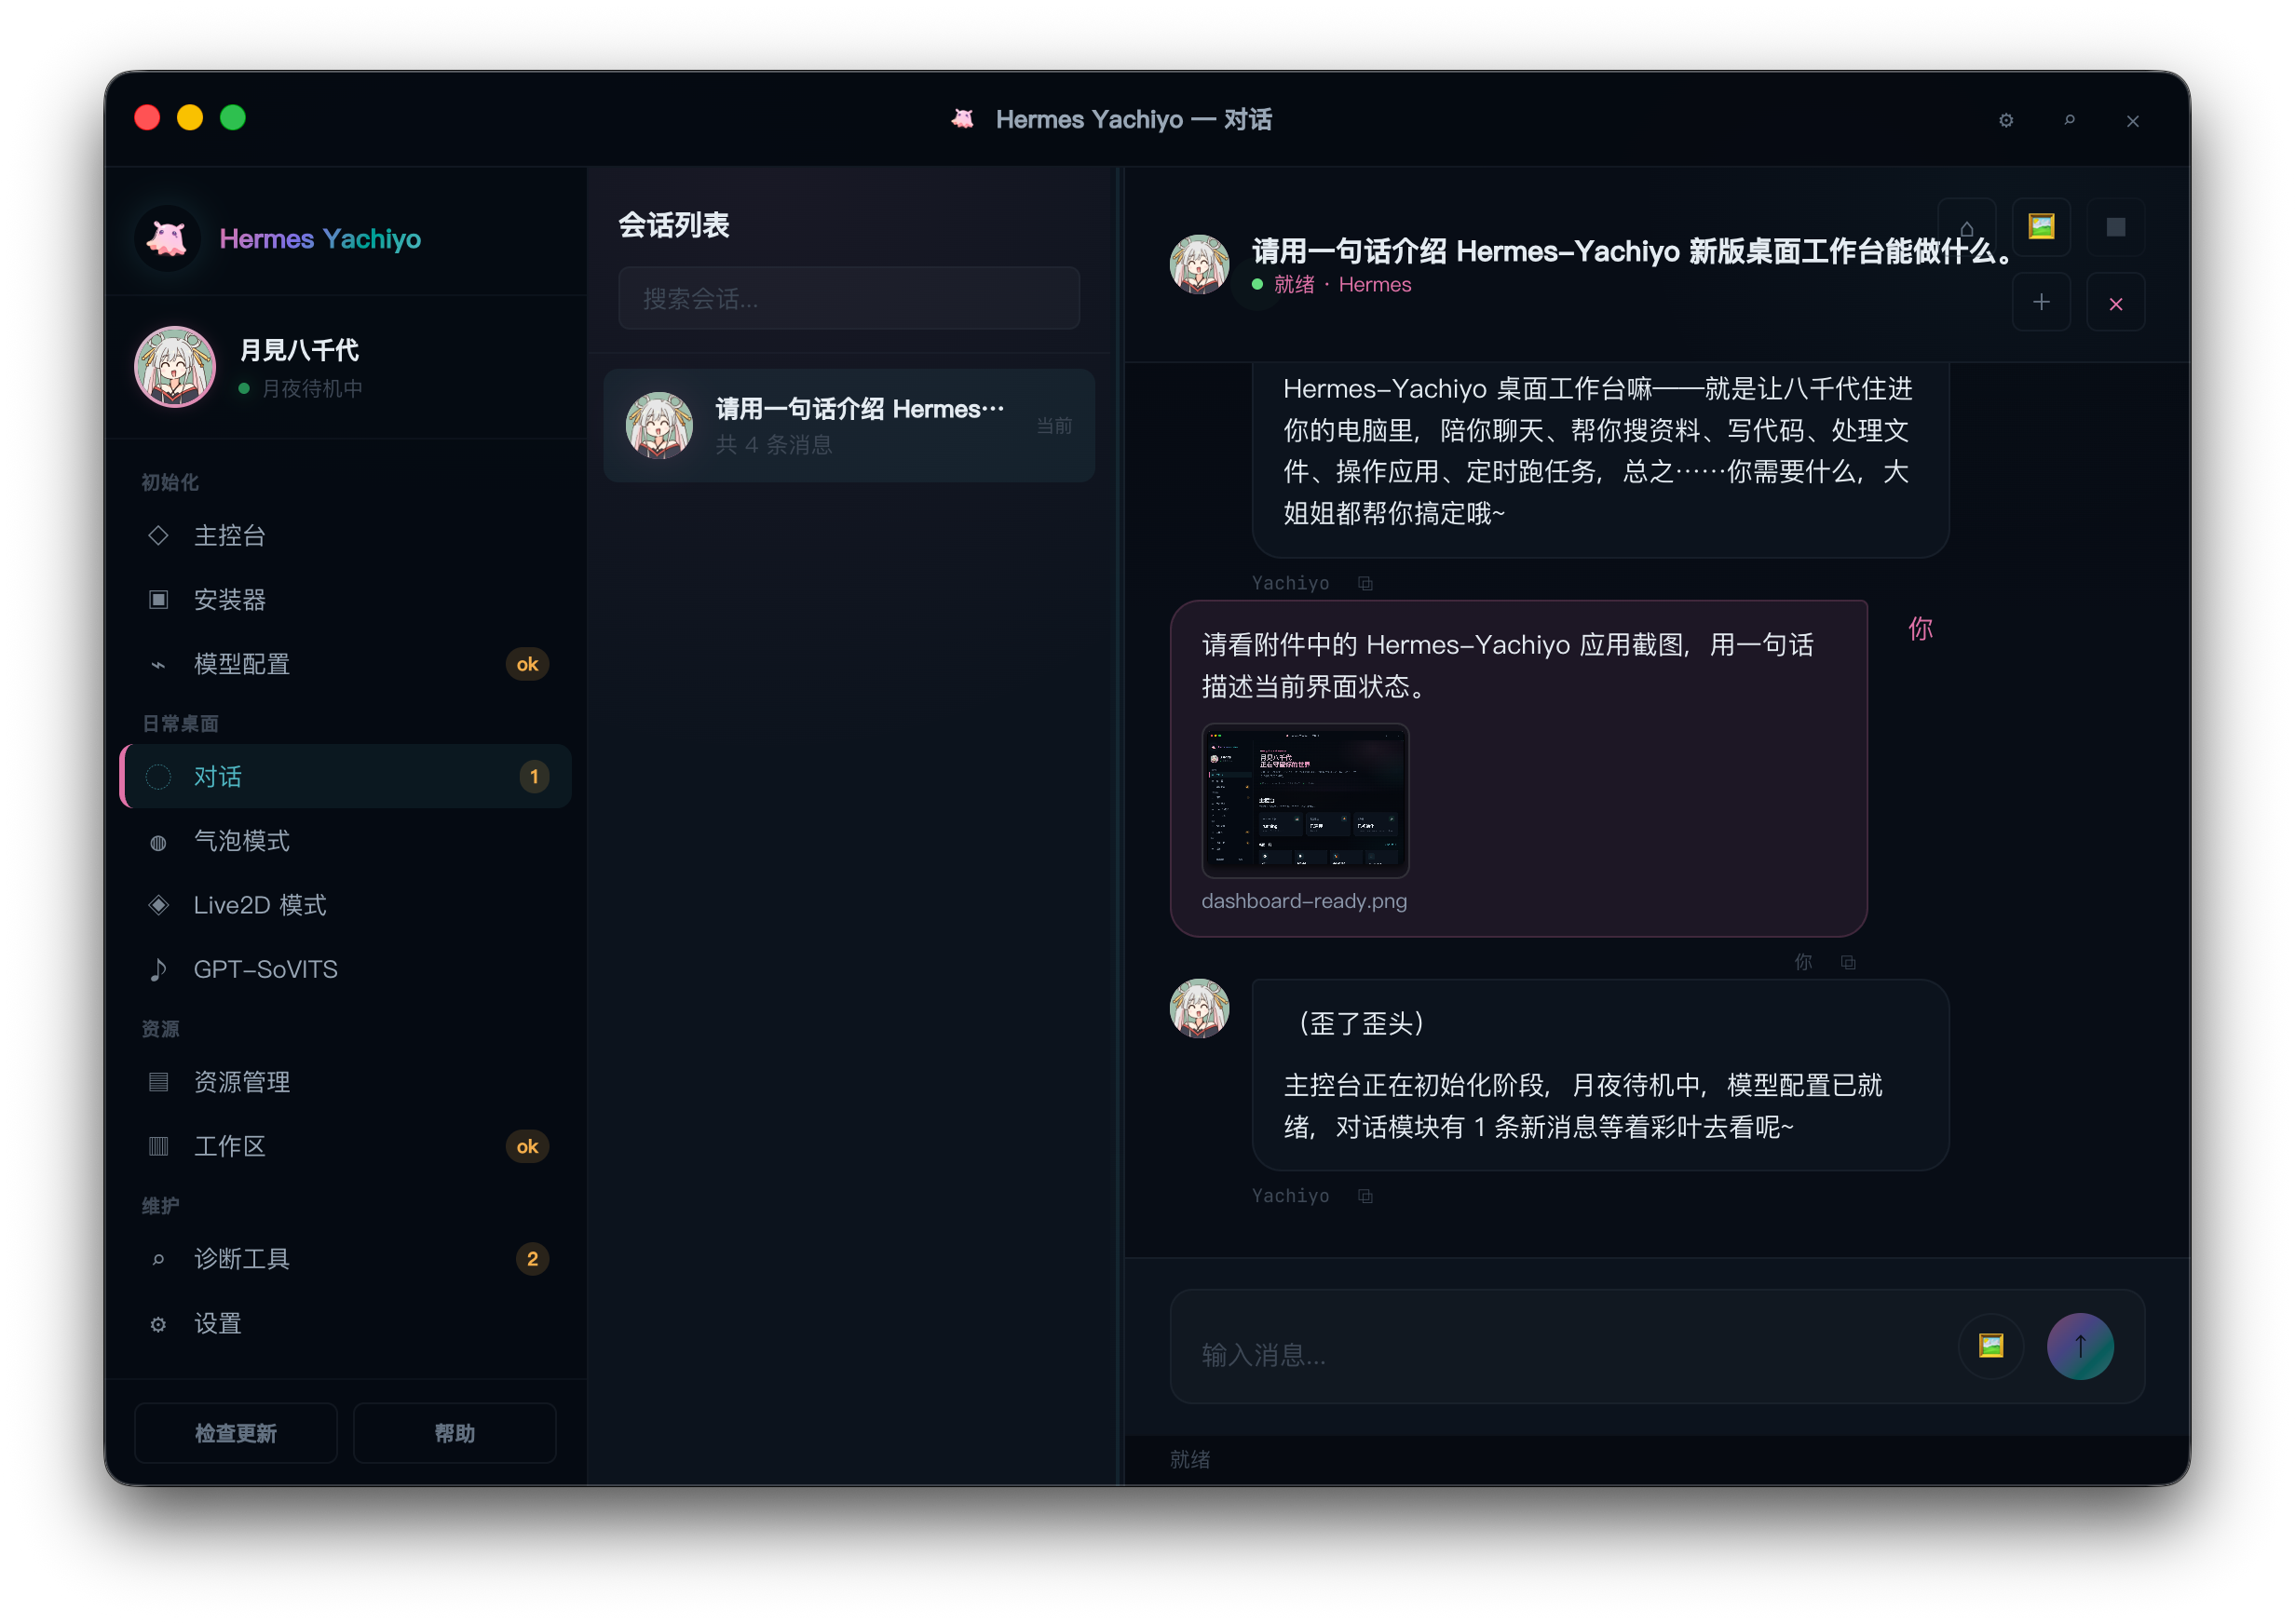The image size is (2295, 1624).
Task: Click the ok badge beside 工作区
Action: pos(527,1146)
